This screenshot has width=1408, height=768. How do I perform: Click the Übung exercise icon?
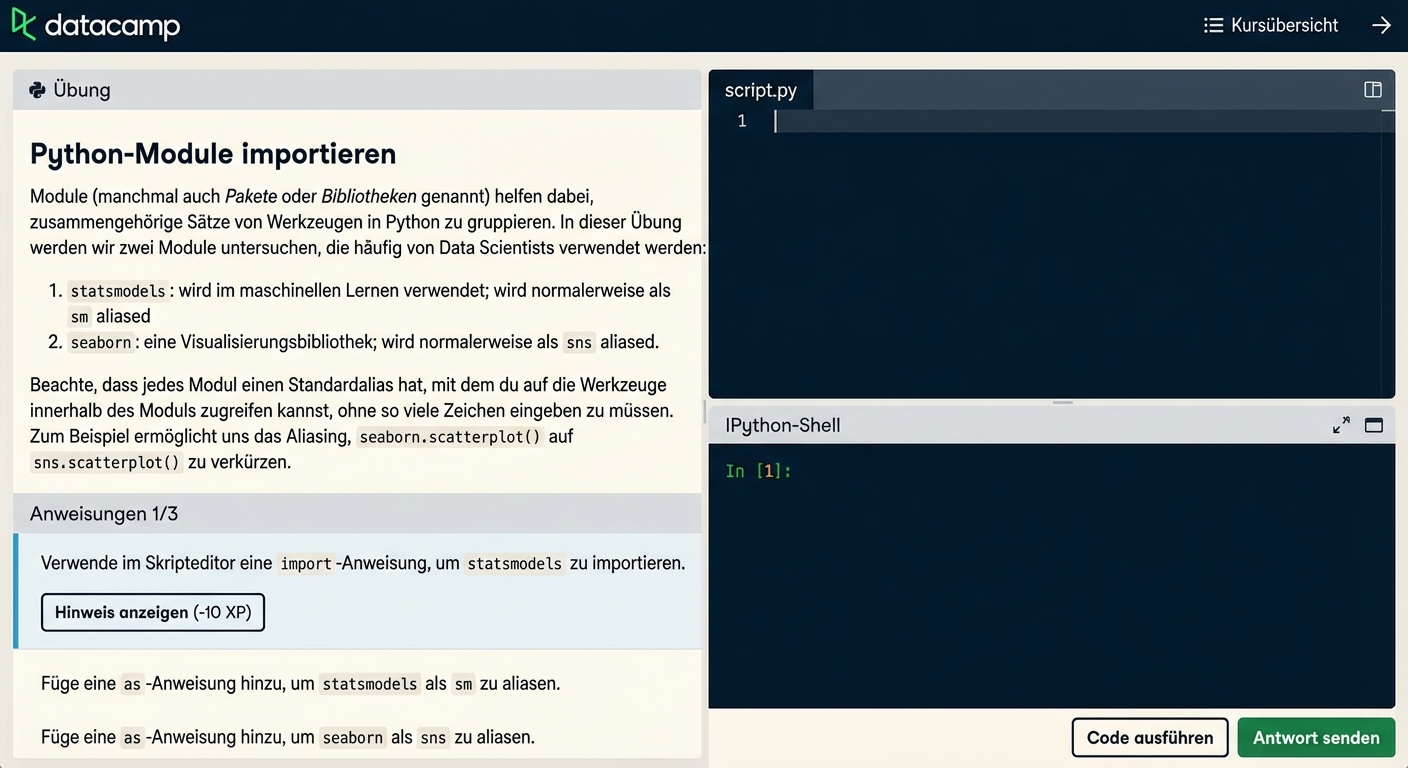coord(37,90)
